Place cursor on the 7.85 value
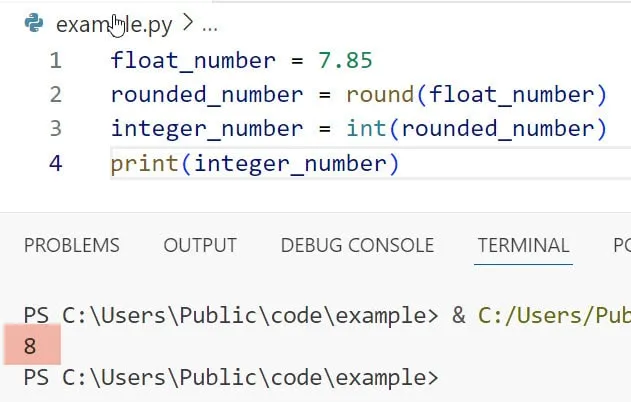This screenshot has width=631, height=402. coord(345,60)
